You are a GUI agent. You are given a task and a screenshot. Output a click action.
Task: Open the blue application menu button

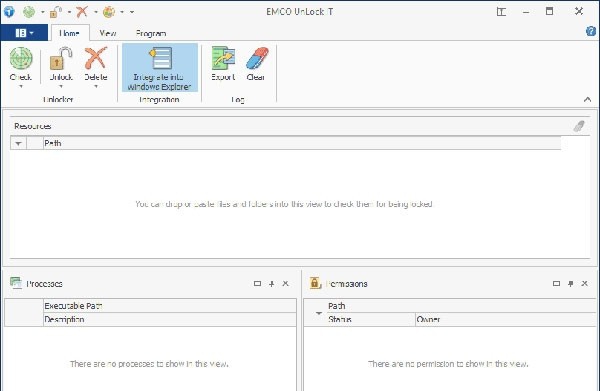(x=24, y=33)
